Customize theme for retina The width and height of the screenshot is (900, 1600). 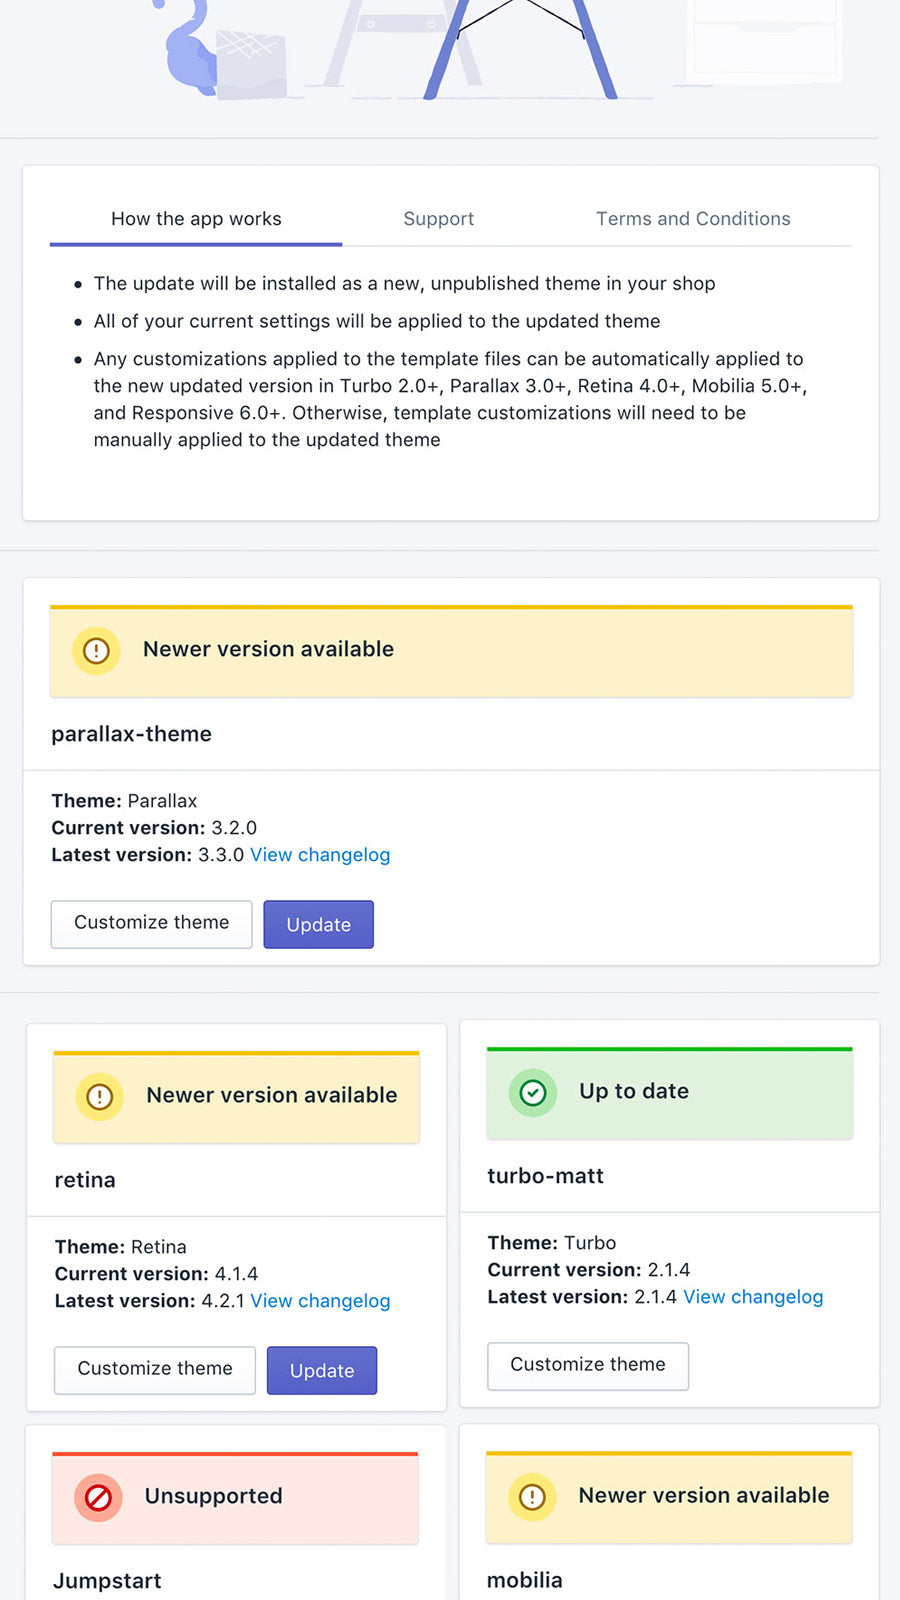(155, 1369)
